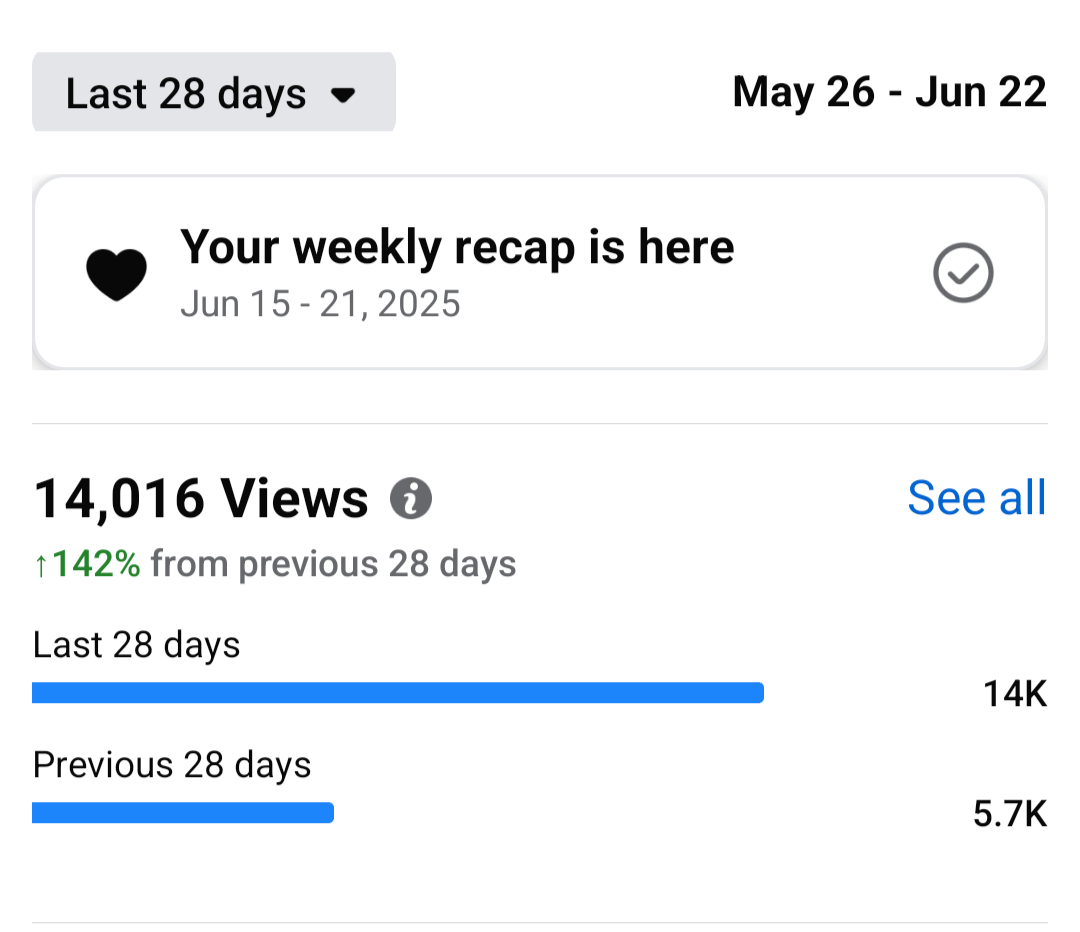
Task: Click the 'from previous 28 days' comparison text
Action: 333,565
